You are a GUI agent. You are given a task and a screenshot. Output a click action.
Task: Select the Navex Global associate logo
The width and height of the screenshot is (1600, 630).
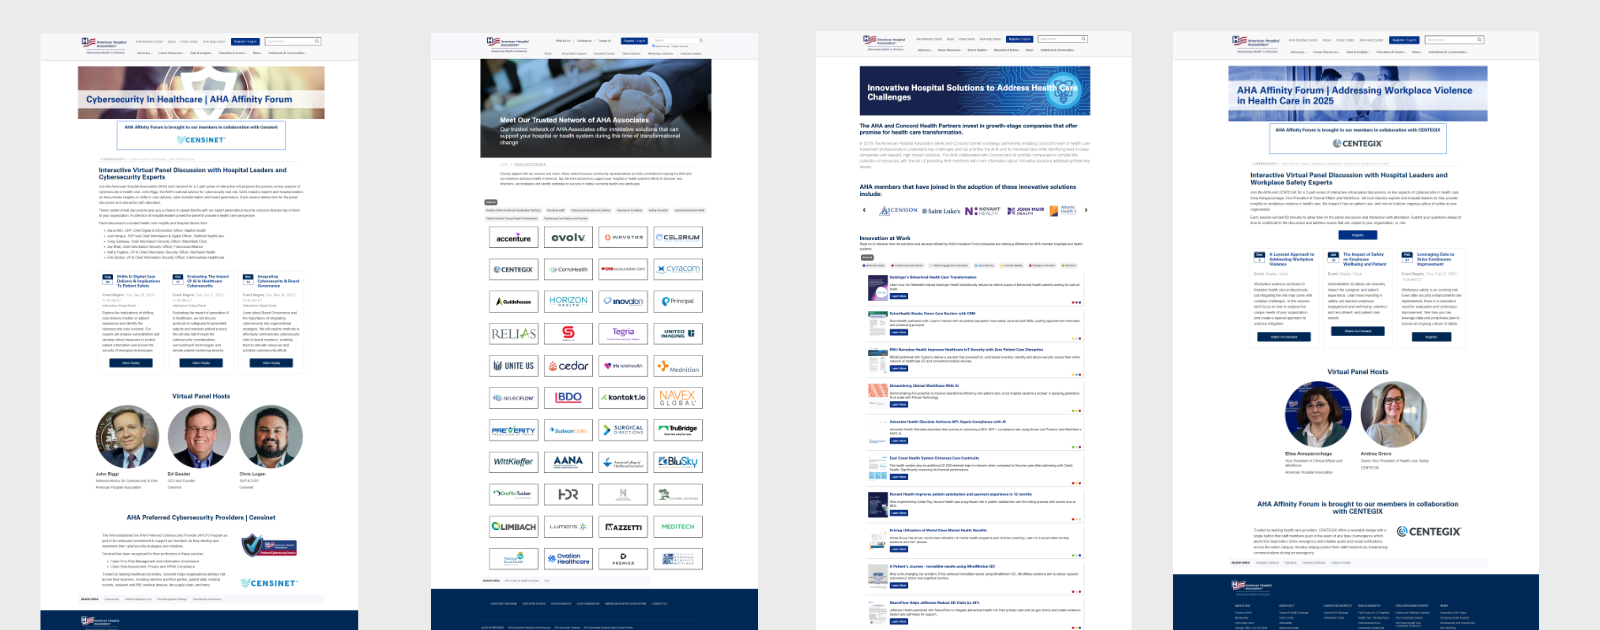[x=678, y=397]
